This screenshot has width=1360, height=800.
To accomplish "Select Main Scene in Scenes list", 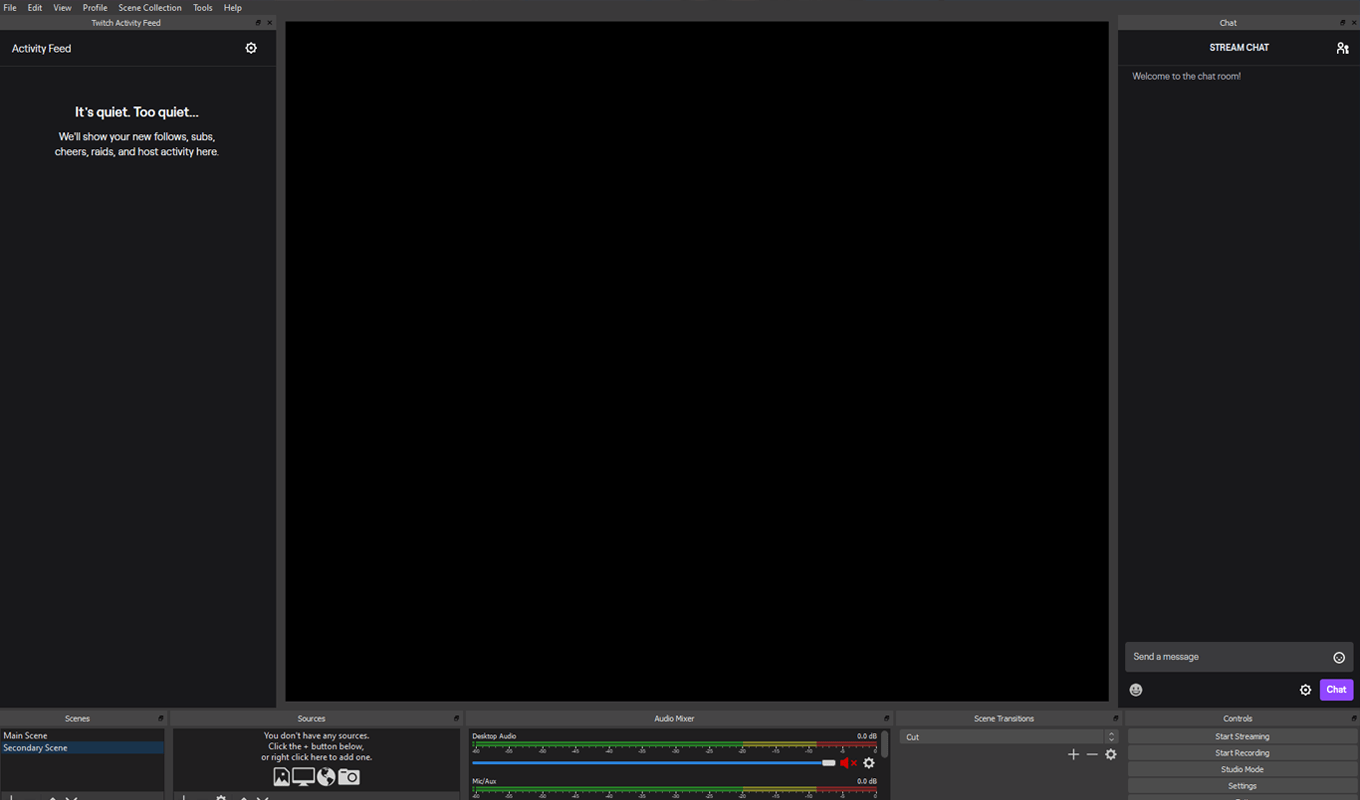I will point(82,736).
